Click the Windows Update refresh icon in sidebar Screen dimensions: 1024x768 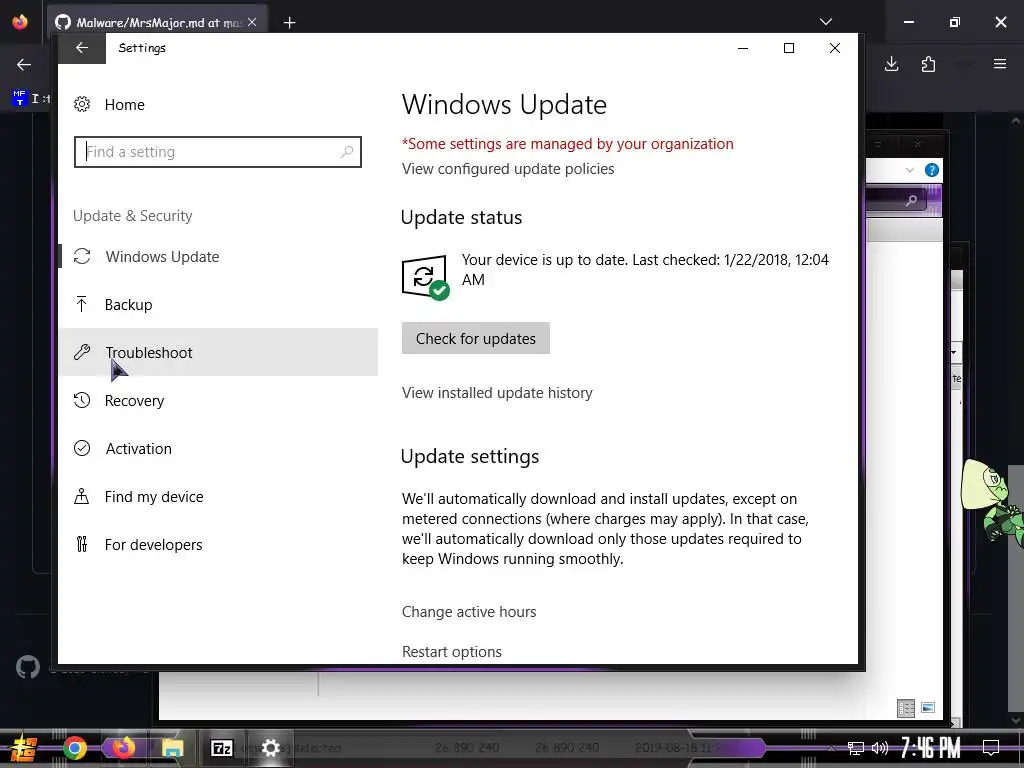pyautogui.click(x=82, y=257)
